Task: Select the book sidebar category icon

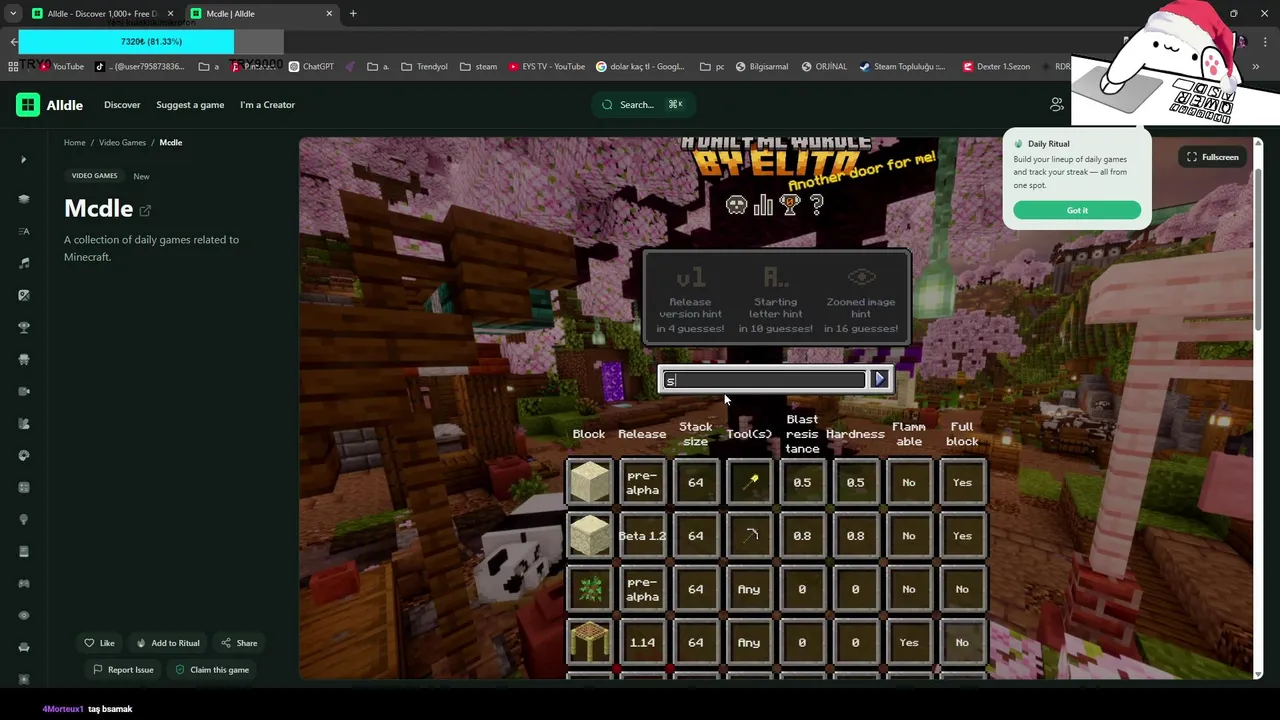Action: point(24,551)
